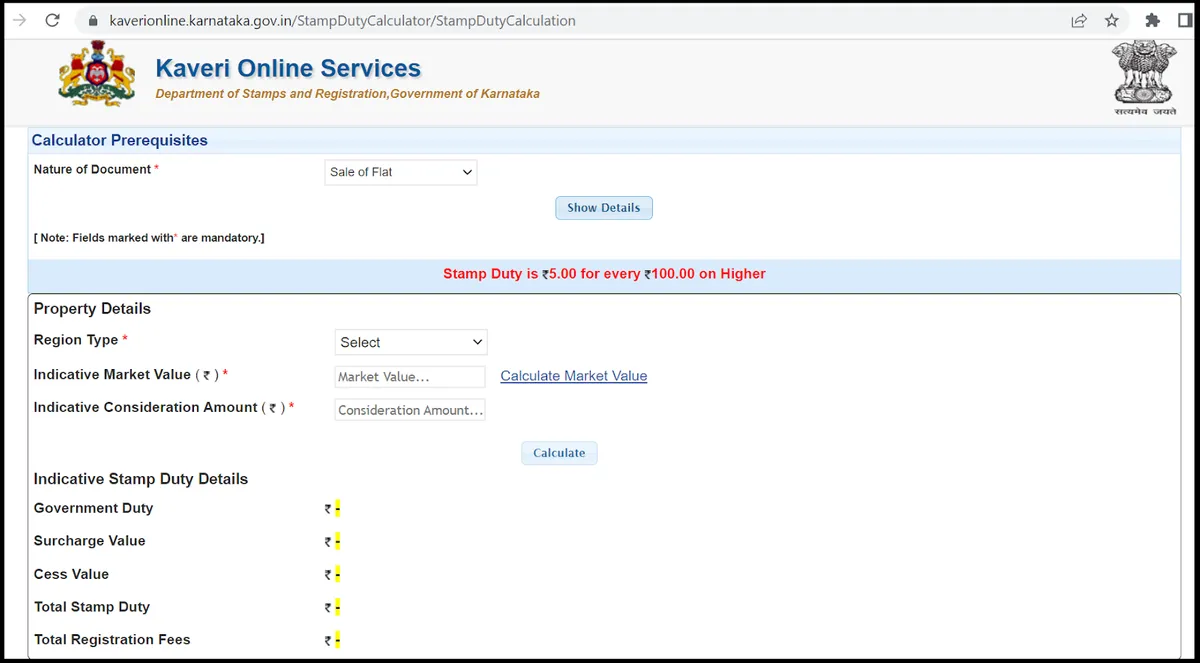1200x663 pixels.
Task: View site information via the padlock icon
Action: coord(93,20)
